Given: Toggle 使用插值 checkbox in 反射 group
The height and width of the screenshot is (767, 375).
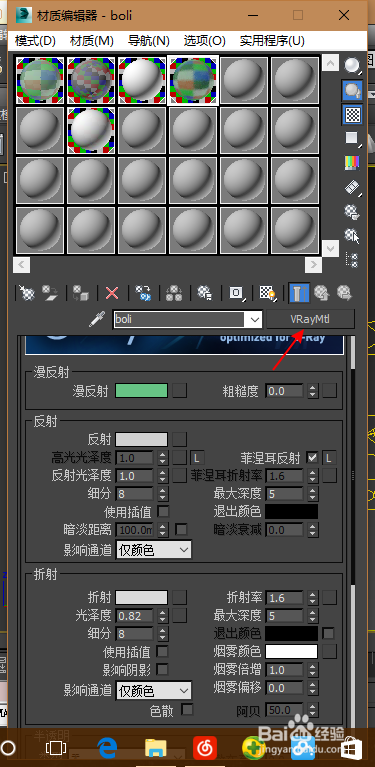Looking at the screenshot, I should [163, 512].
